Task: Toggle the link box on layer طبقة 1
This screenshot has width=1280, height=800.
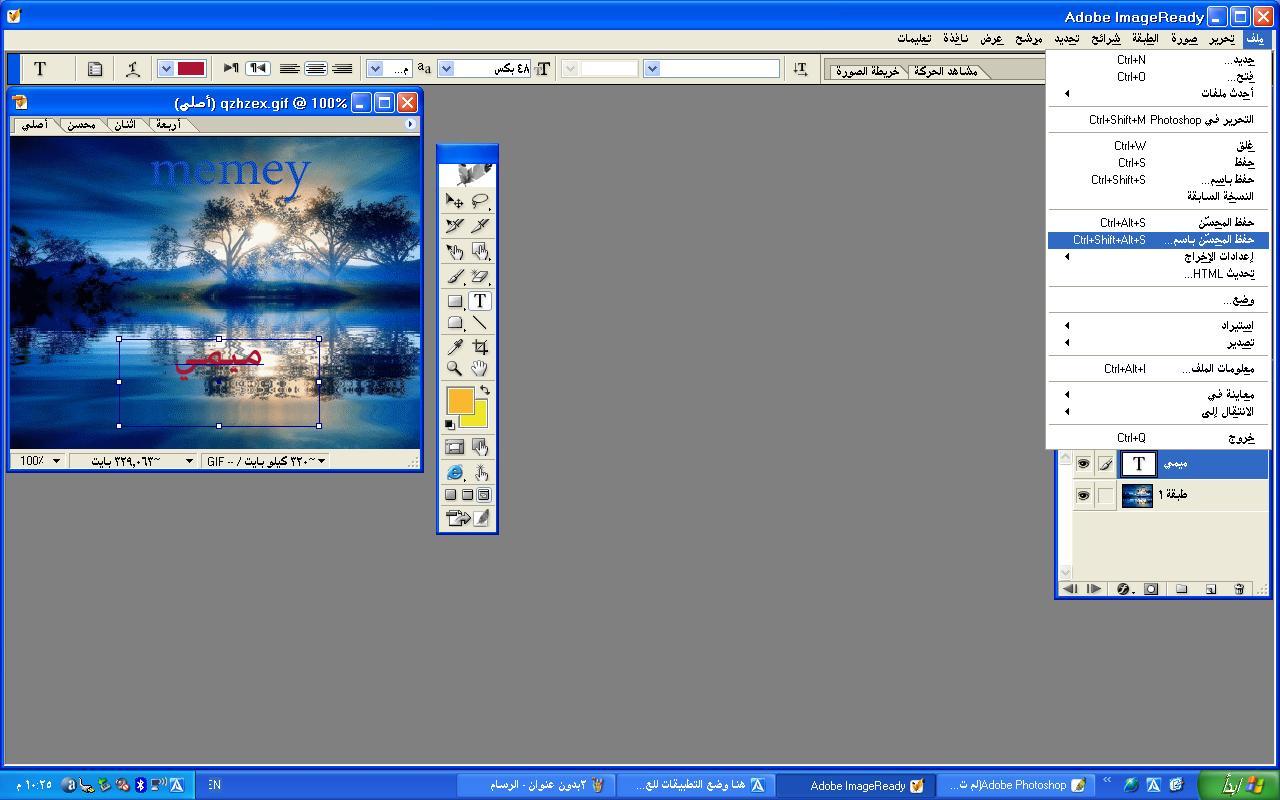Action: click(1105, 495)
